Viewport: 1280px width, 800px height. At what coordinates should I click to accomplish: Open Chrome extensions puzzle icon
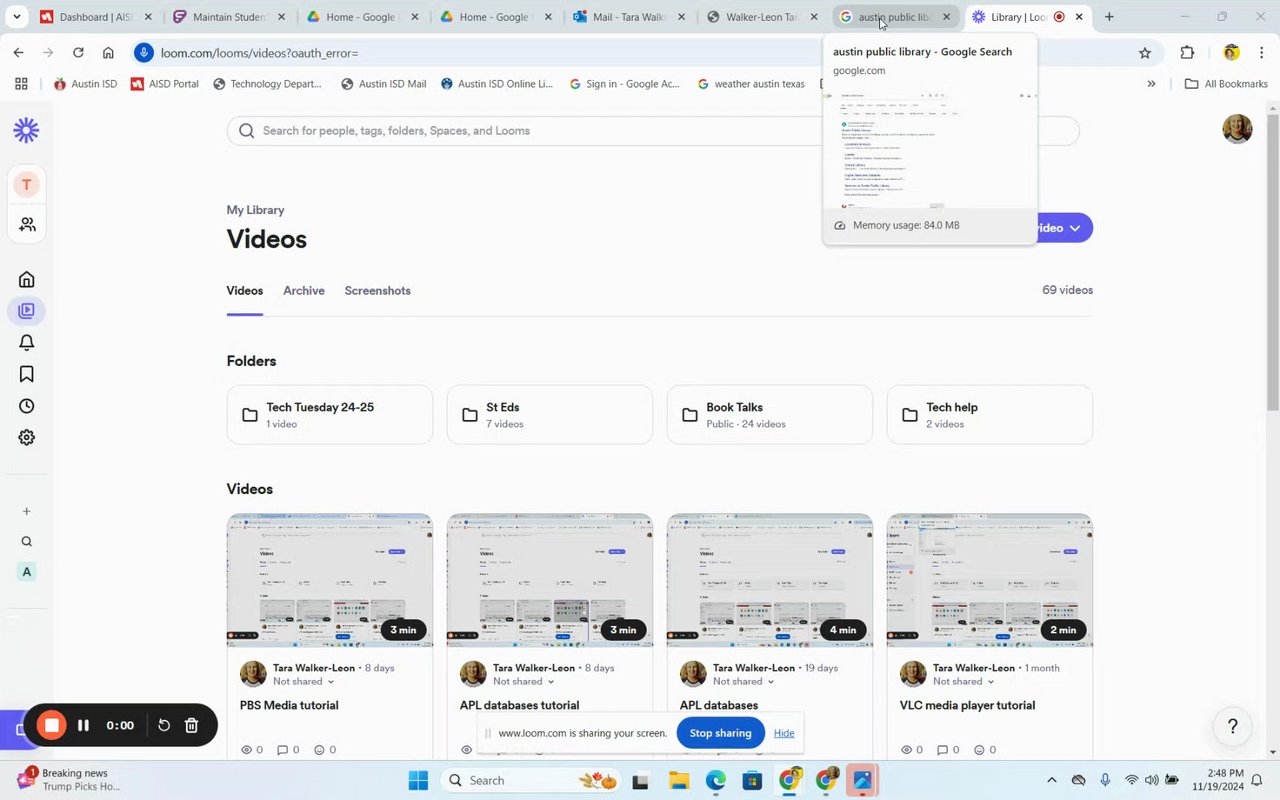pos(1187,53)
